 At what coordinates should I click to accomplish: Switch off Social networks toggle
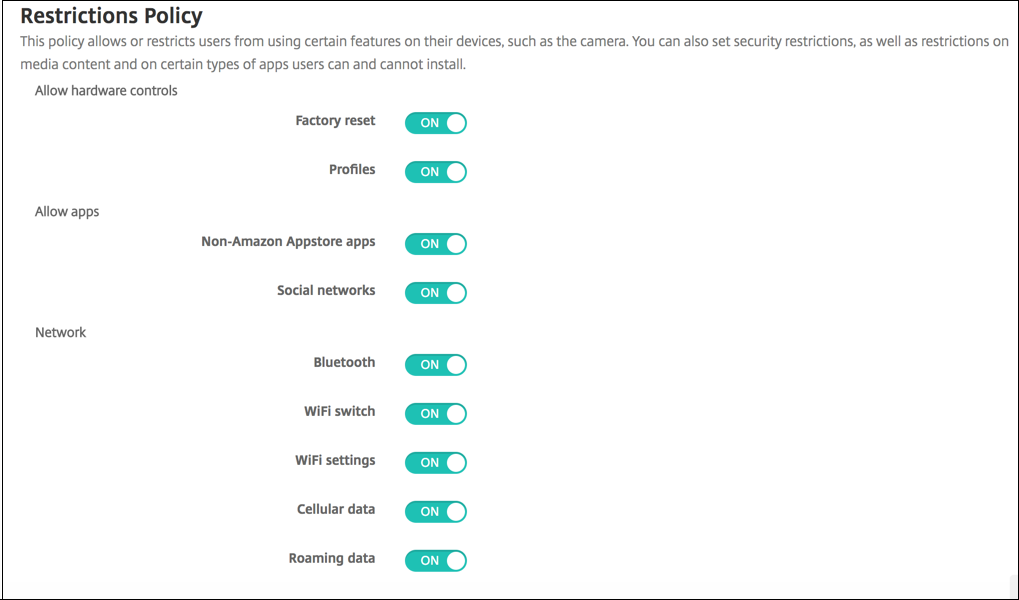click(435, 293)
